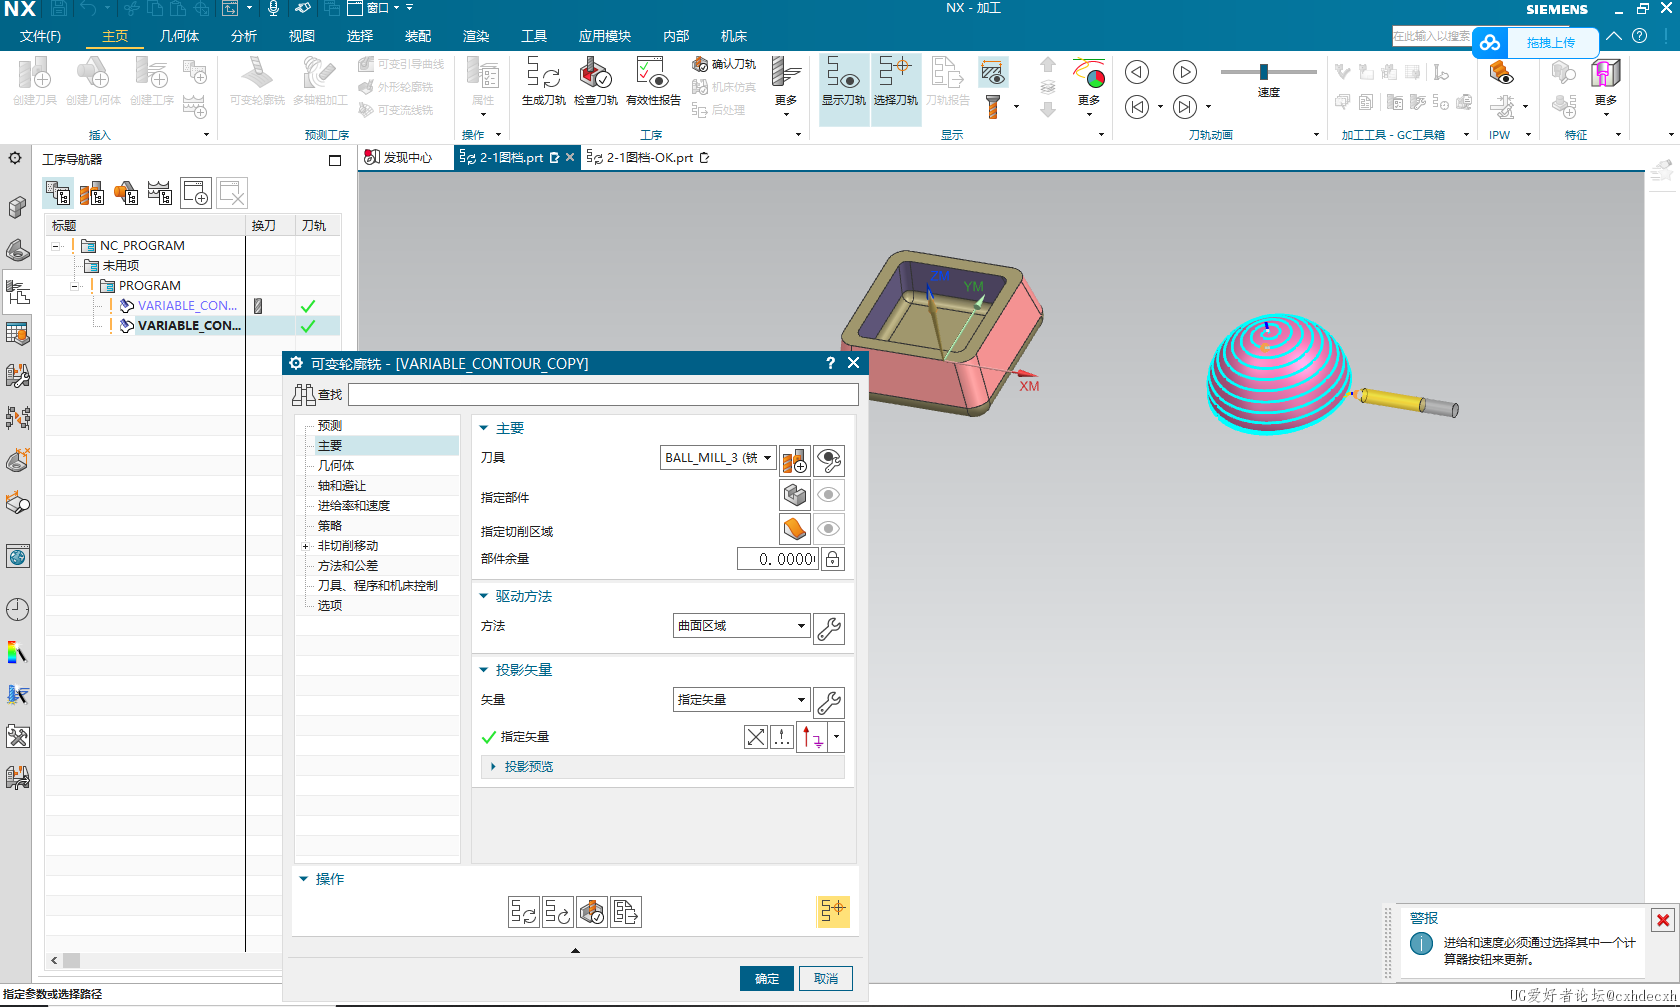Image resolution: width=1680 pixels, height=1007 pixels.
Task: Open the Projection Vector dropdown 指定矢量
Action: pos(741,700)
